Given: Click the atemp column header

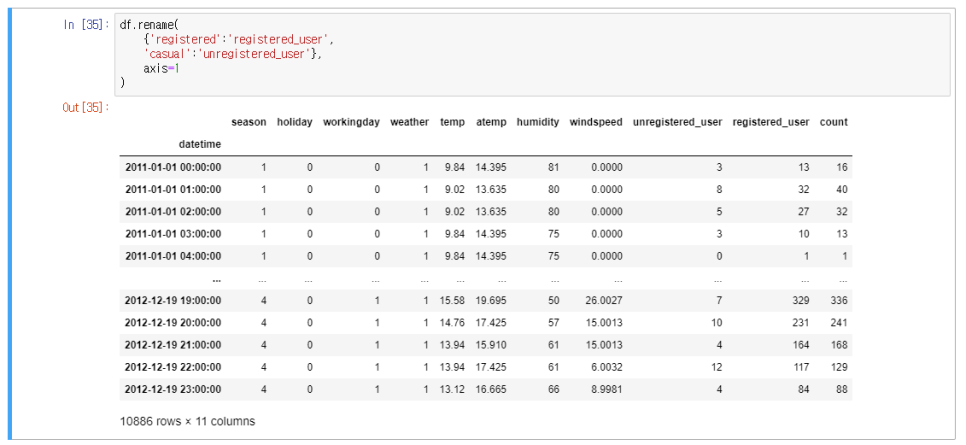Looking at the screenshot, I should coord(491,122).
